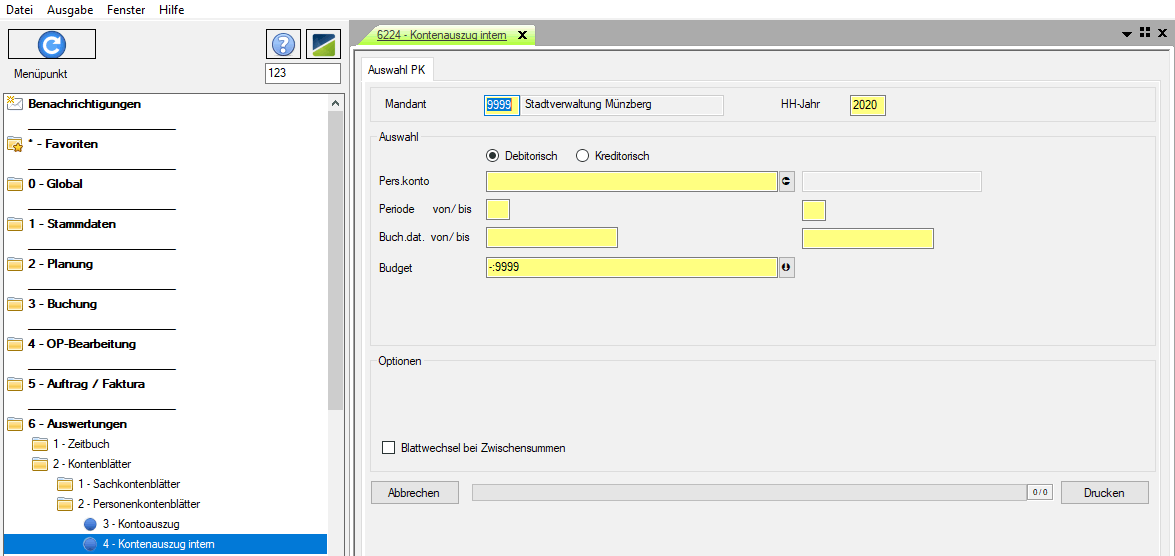The width and height of the screenshot is (1175, 556).
Task: Click the info icon beside Budget field
Action: pyautogui.click(x=786, y=268)
